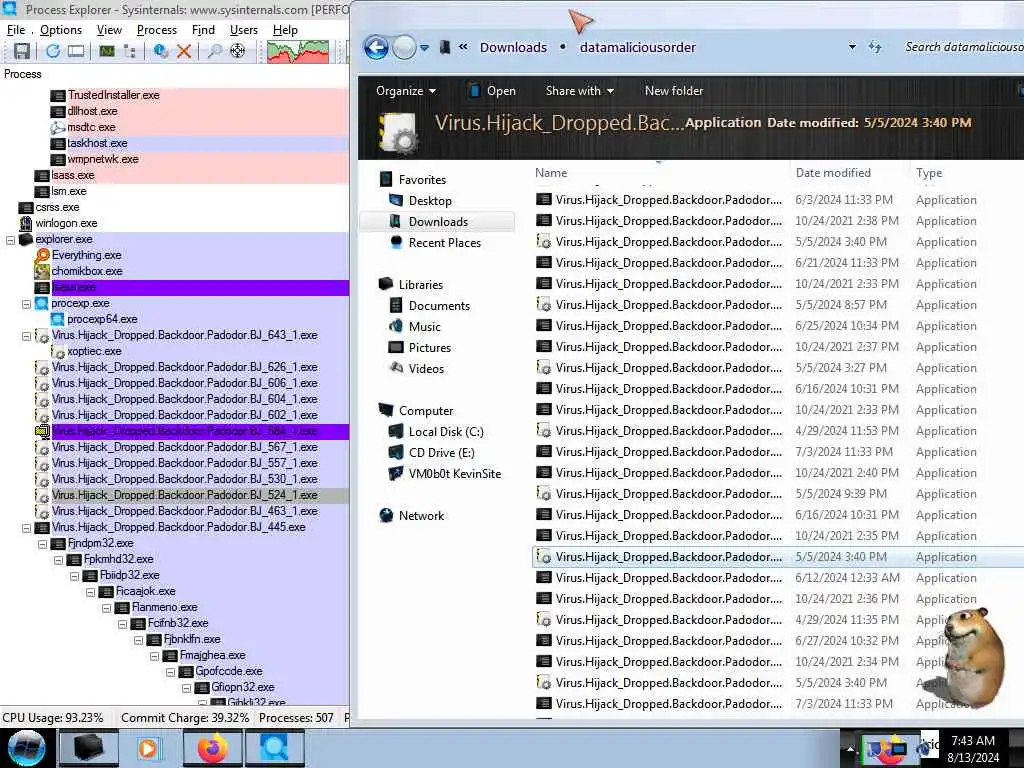Sort by the Date modified column header
The width and height of the screenshot is (1024, 768).
[x=833, y=173]
